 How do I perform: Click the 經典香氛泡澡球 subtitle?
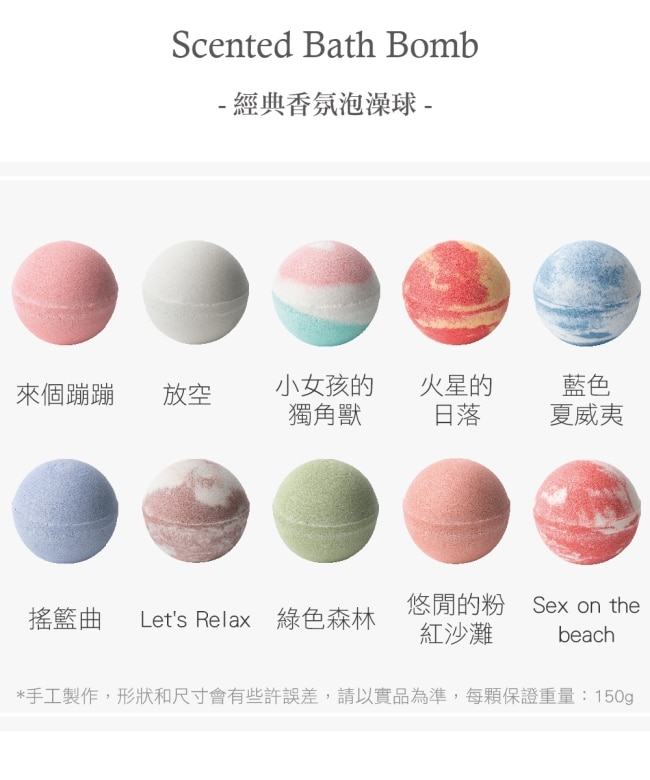pyautogui.click(x=325, y=104)
